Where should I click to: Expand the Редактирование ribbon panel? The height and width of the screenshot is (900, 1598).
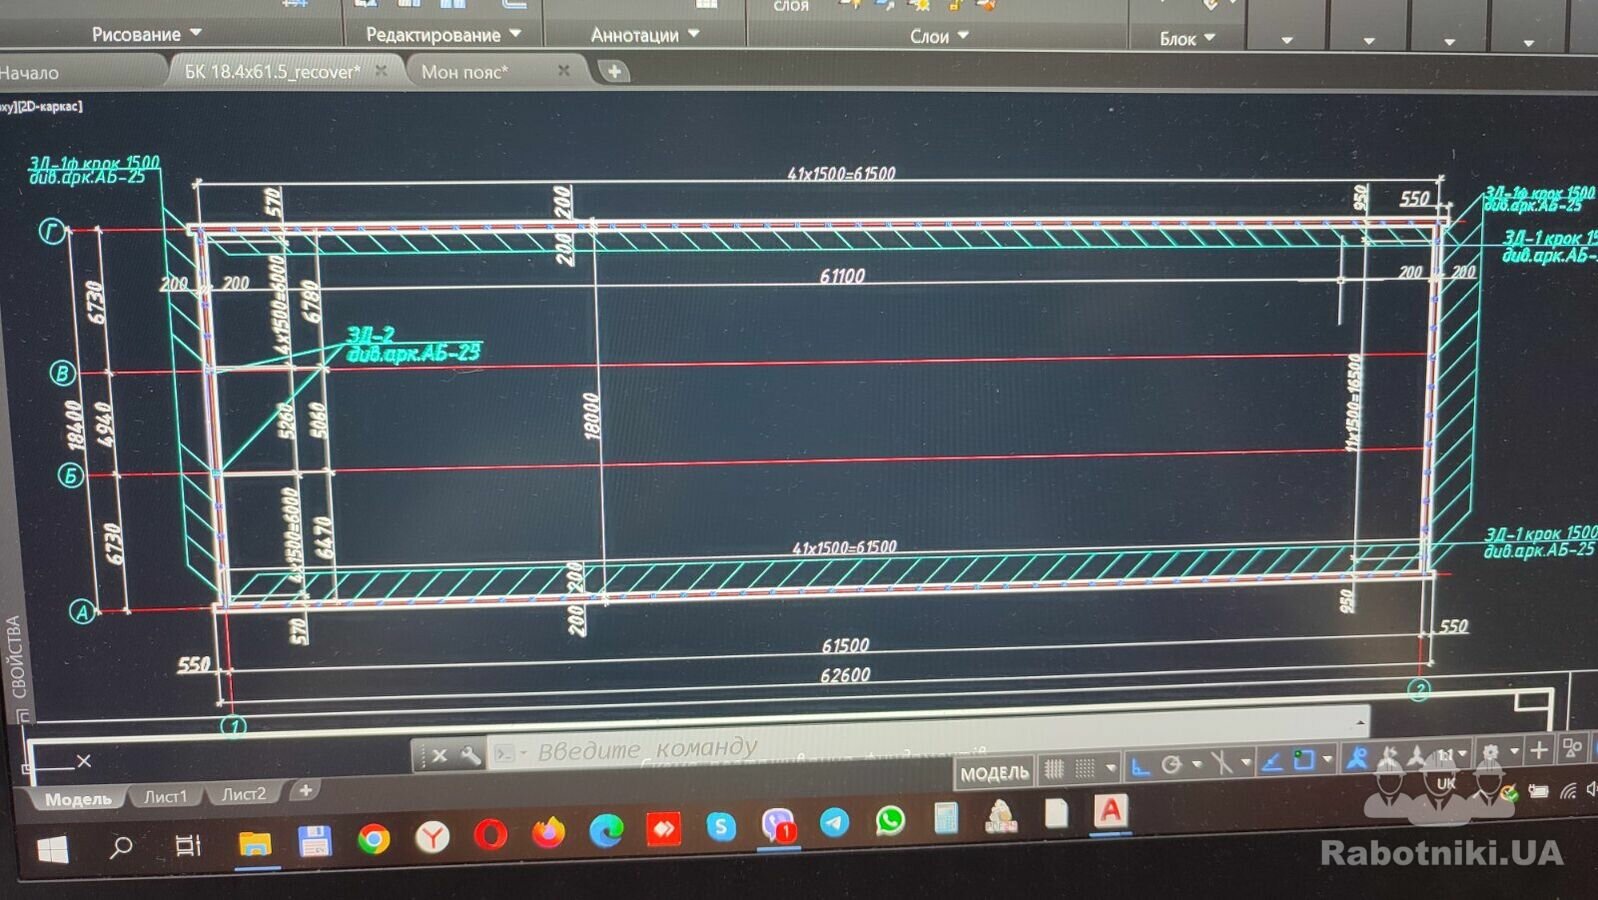pyautogui.click(x=443, y=34)
